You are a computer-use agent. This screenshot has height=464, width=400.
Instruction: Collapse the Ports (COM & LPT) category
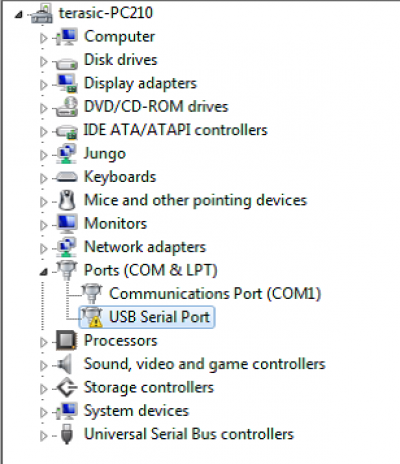(x=43, y=272)
